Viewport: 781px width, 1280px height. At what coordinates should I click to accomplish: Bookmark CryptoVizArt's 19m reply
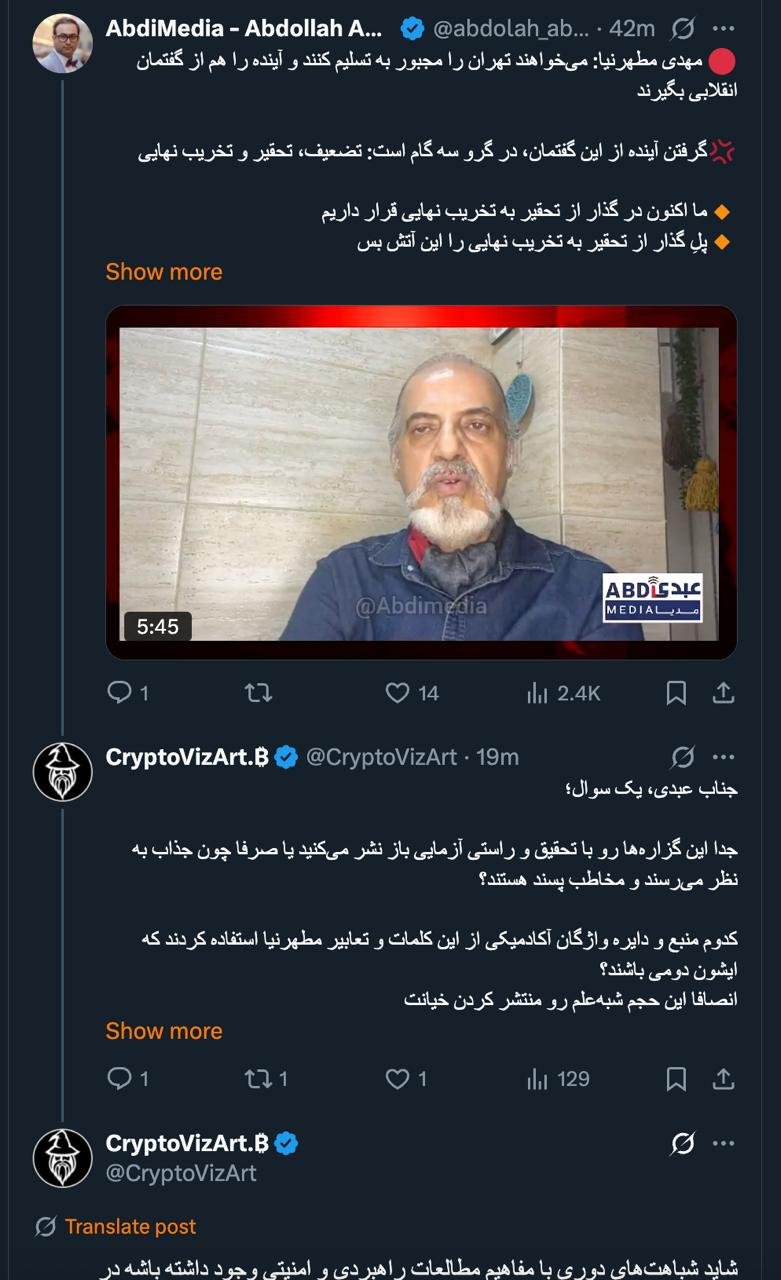(x=676, y=1079)
